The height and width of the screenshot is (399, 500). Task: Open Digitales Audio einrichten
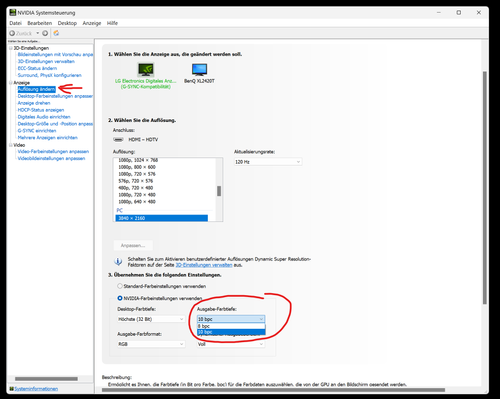(44, 117)
